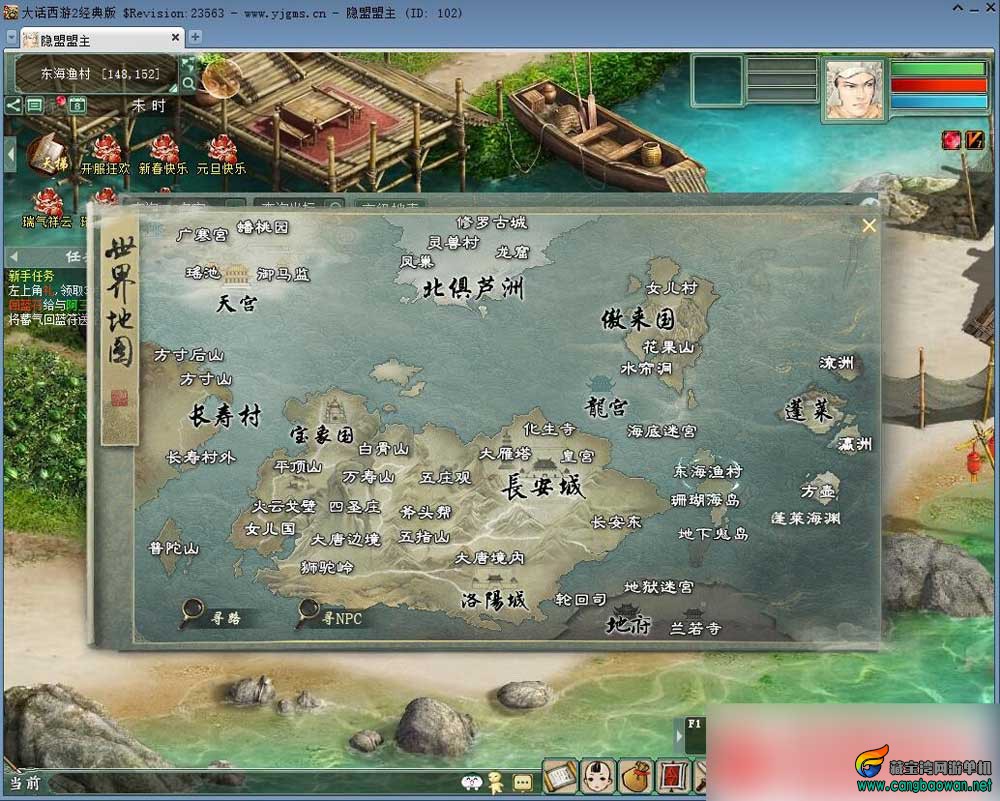The width and height of the screenshot is (1000, 801).
Task: Click the chat speech bubble icon
Action: tap(522, 782)
